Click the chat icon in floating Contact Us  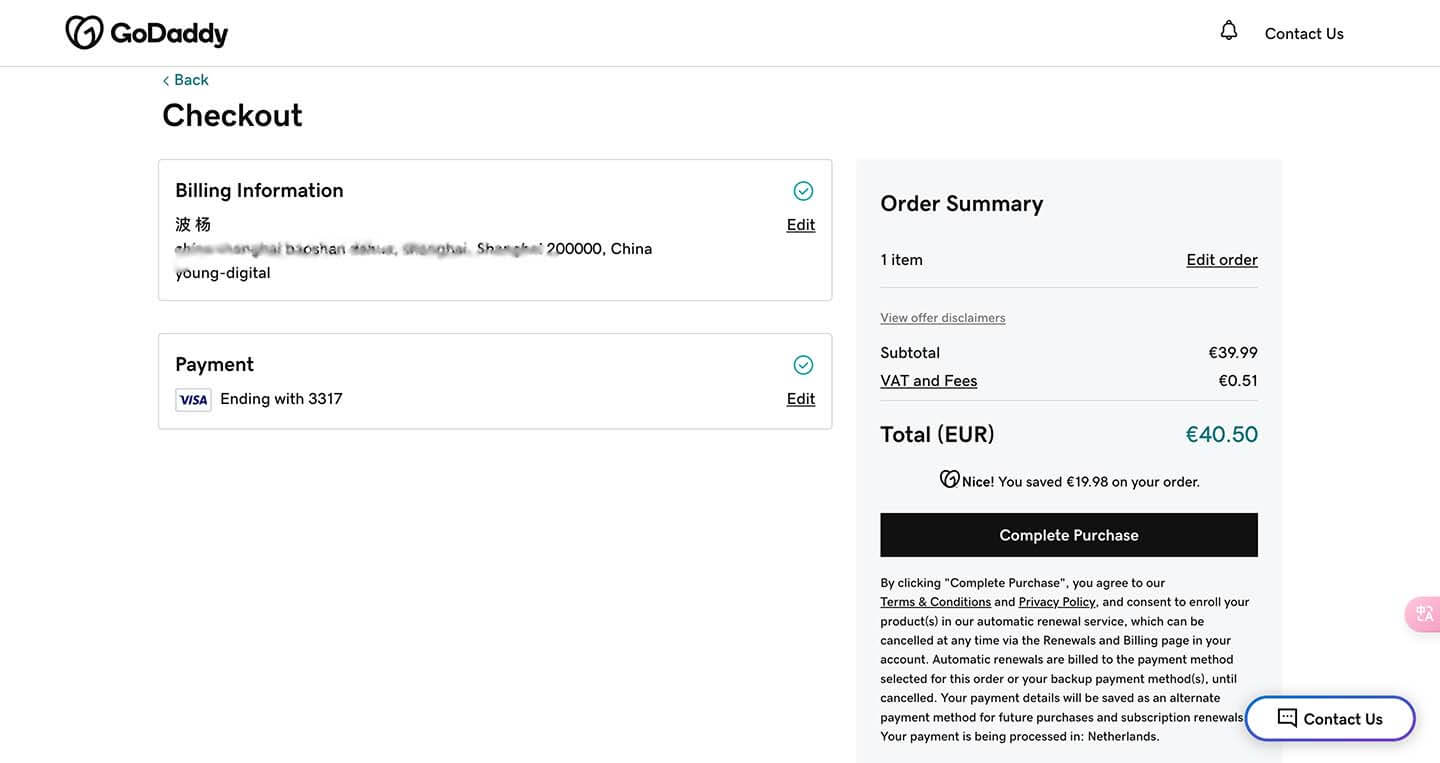coord(1287,718)
